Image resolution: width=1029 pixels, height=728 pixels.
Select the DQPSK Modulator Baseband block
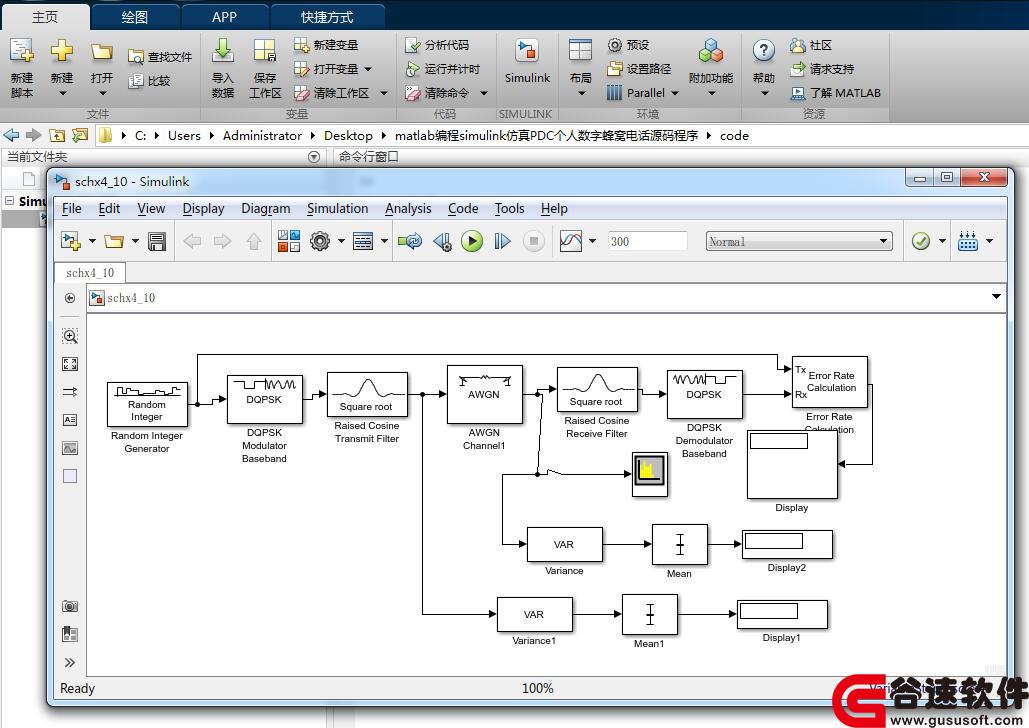pos(264,399)
